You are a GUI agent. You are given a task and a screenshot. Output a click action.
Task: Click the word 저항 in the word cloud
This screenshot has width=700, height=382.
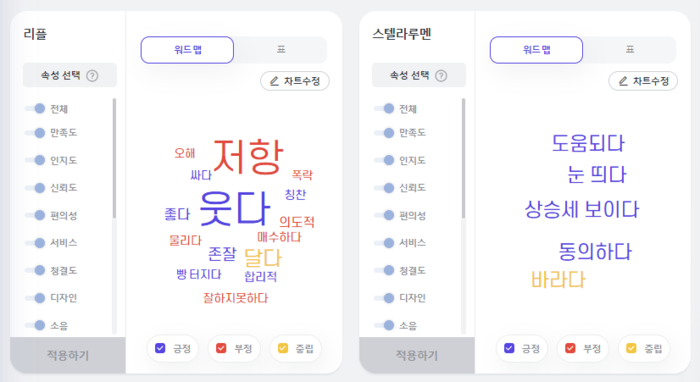(x=248, y=156)
